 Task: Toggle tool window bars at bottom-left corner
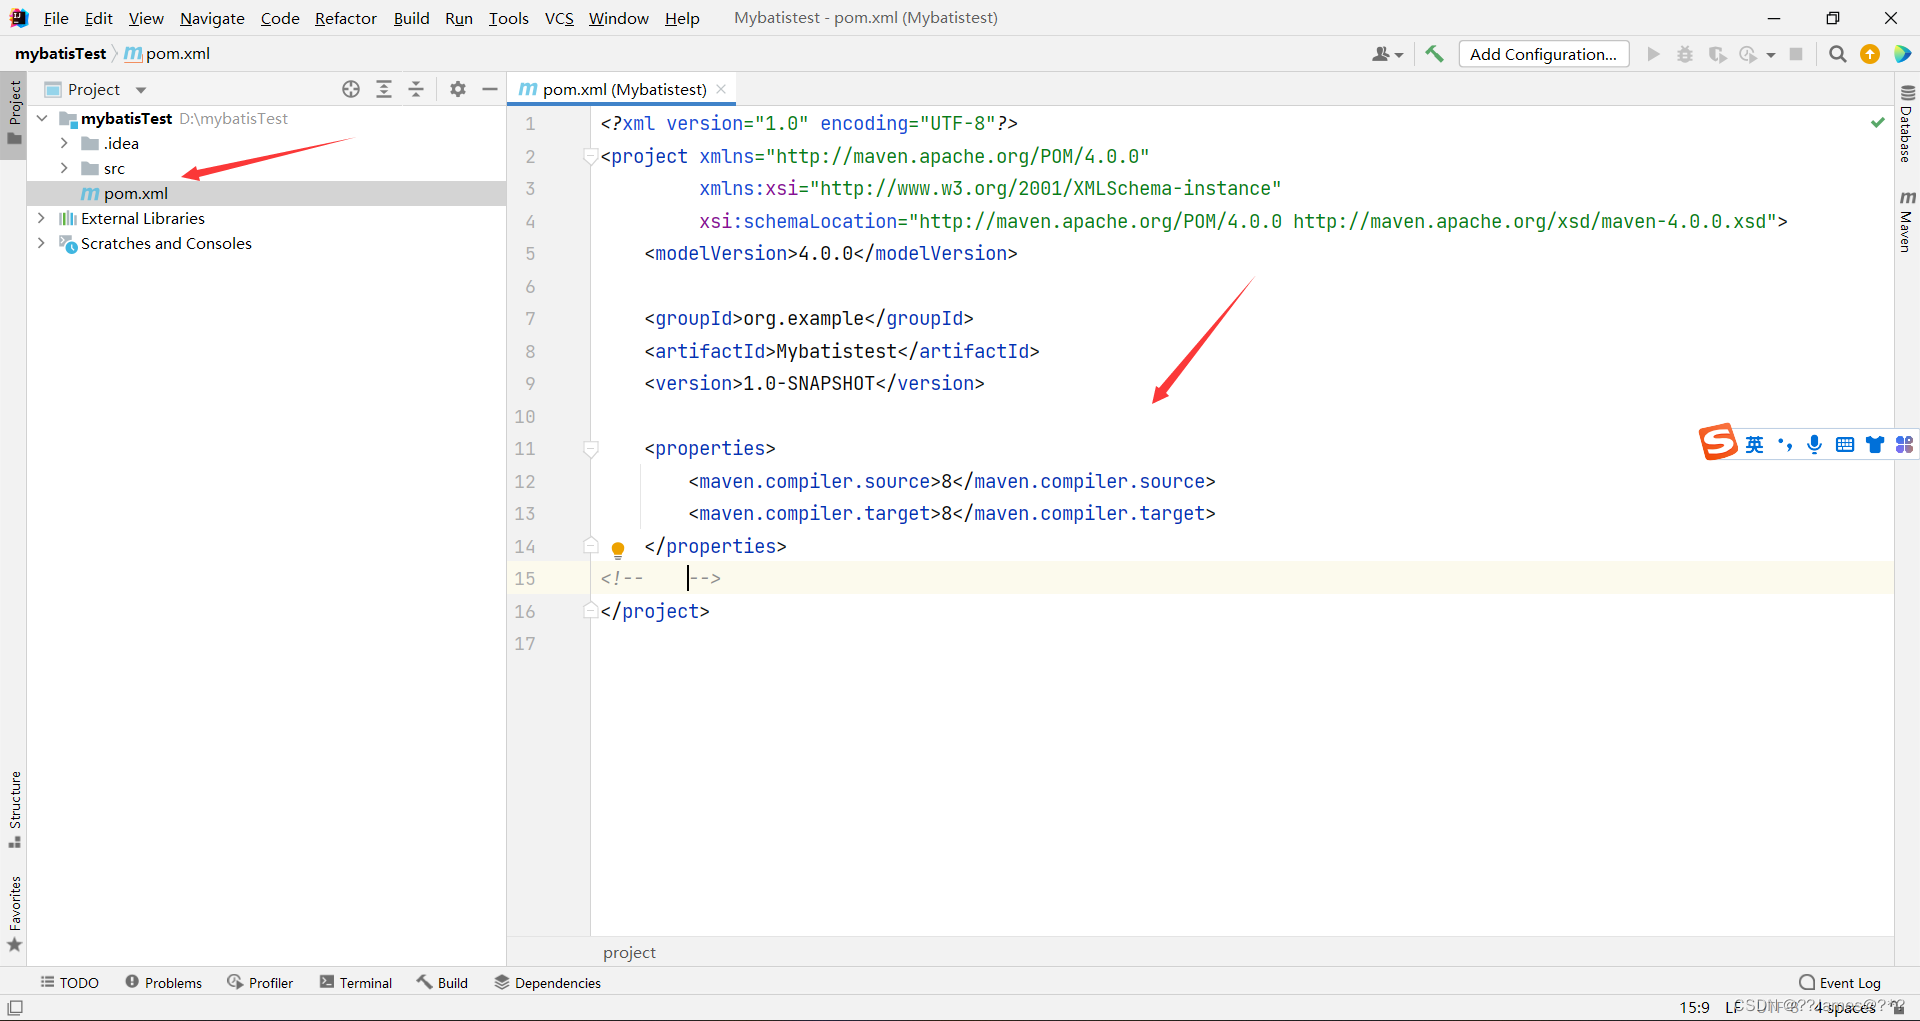(x=15, y=1007)
